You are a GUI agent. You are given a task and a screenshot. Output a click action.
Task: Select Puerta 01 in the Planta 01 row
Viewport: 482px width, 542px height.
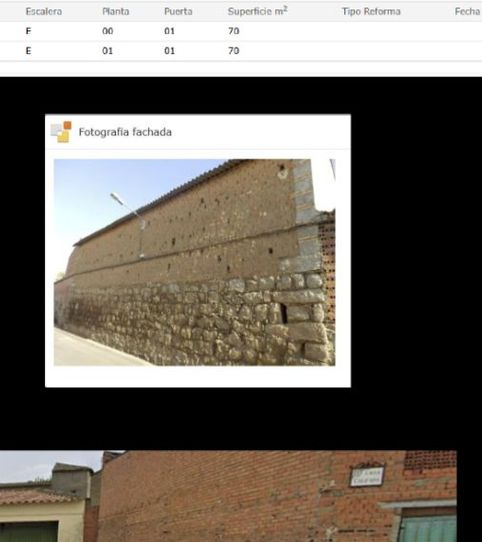169,51
